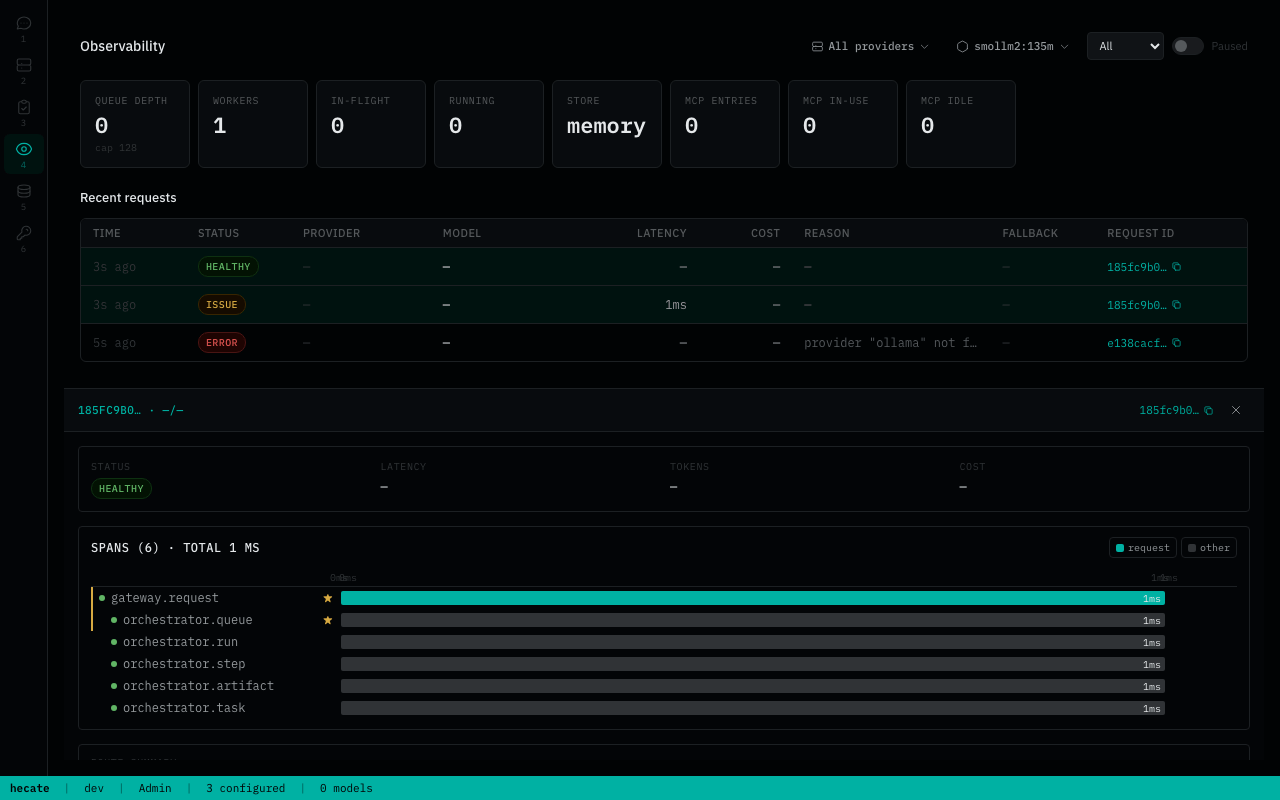Select the gateway.request span bar
This screenshot has width=1280, height=800.
pos(753,598)
